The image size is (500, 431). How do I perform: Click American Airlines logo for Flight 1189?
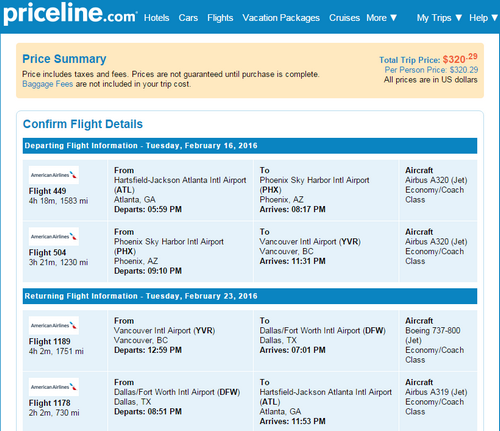54,325
